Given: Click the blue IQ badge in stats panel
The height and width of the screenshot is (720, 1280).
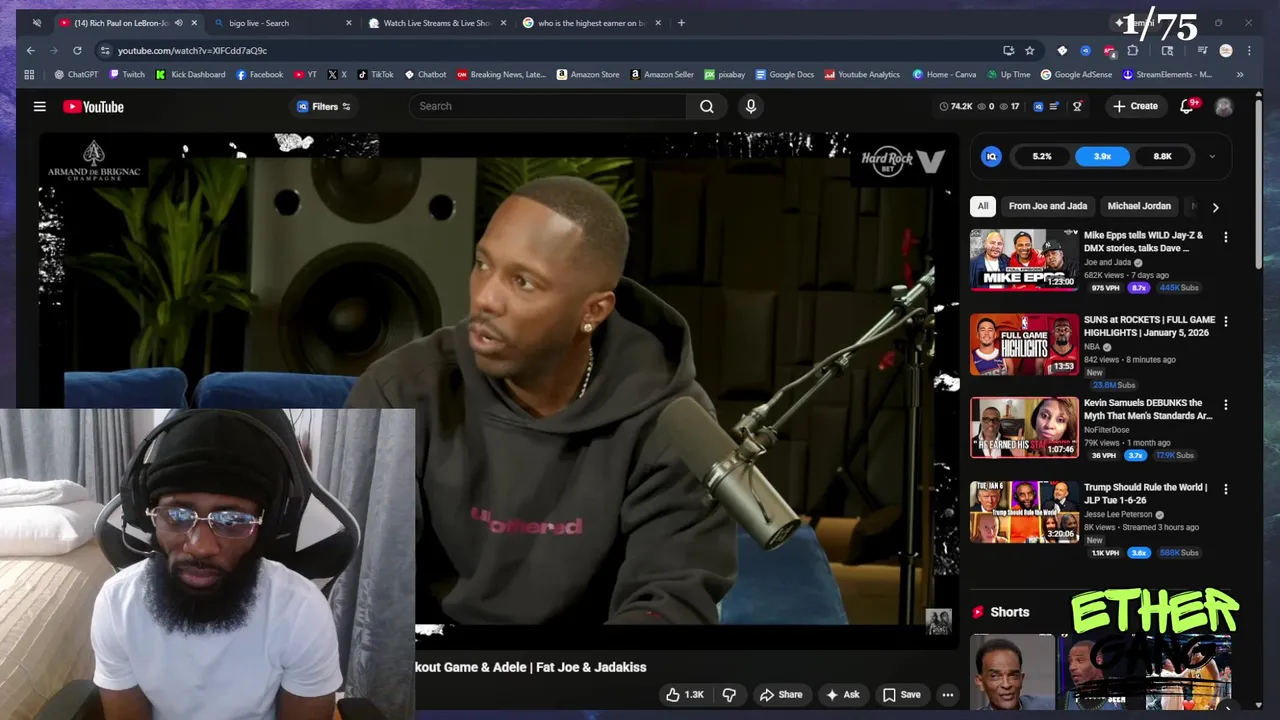Looking at the screenshot, I should tap(991, 156).
